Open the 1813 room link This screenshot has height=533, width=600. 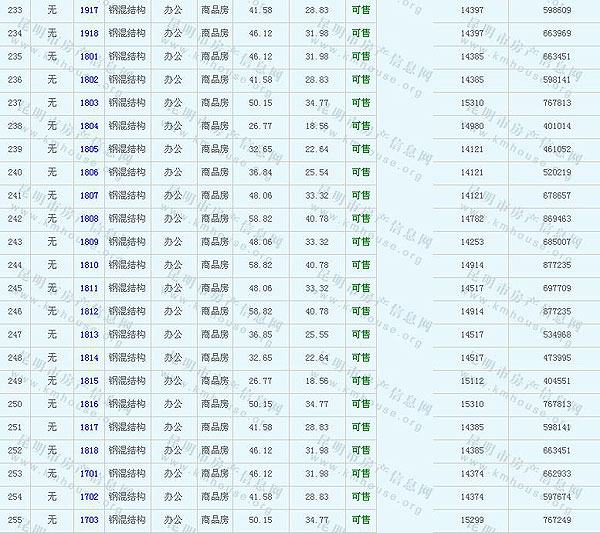[89, 335]
